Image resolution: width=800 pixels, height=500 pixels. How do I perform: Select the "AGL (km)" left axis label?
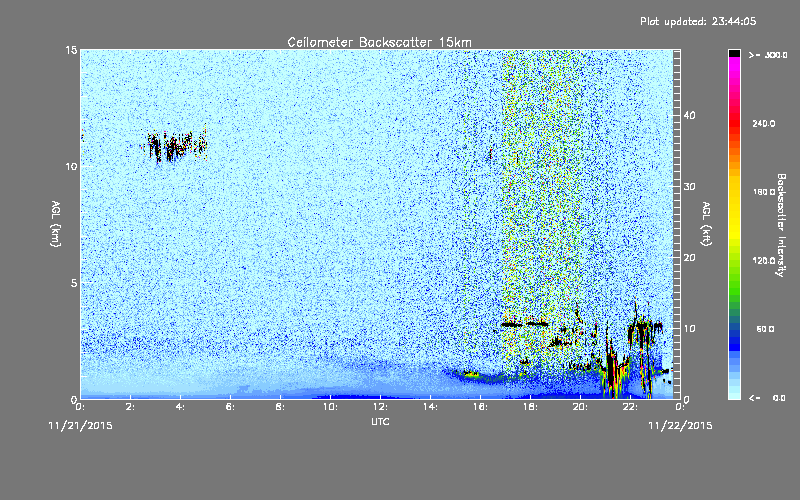(x=56, y=223)
